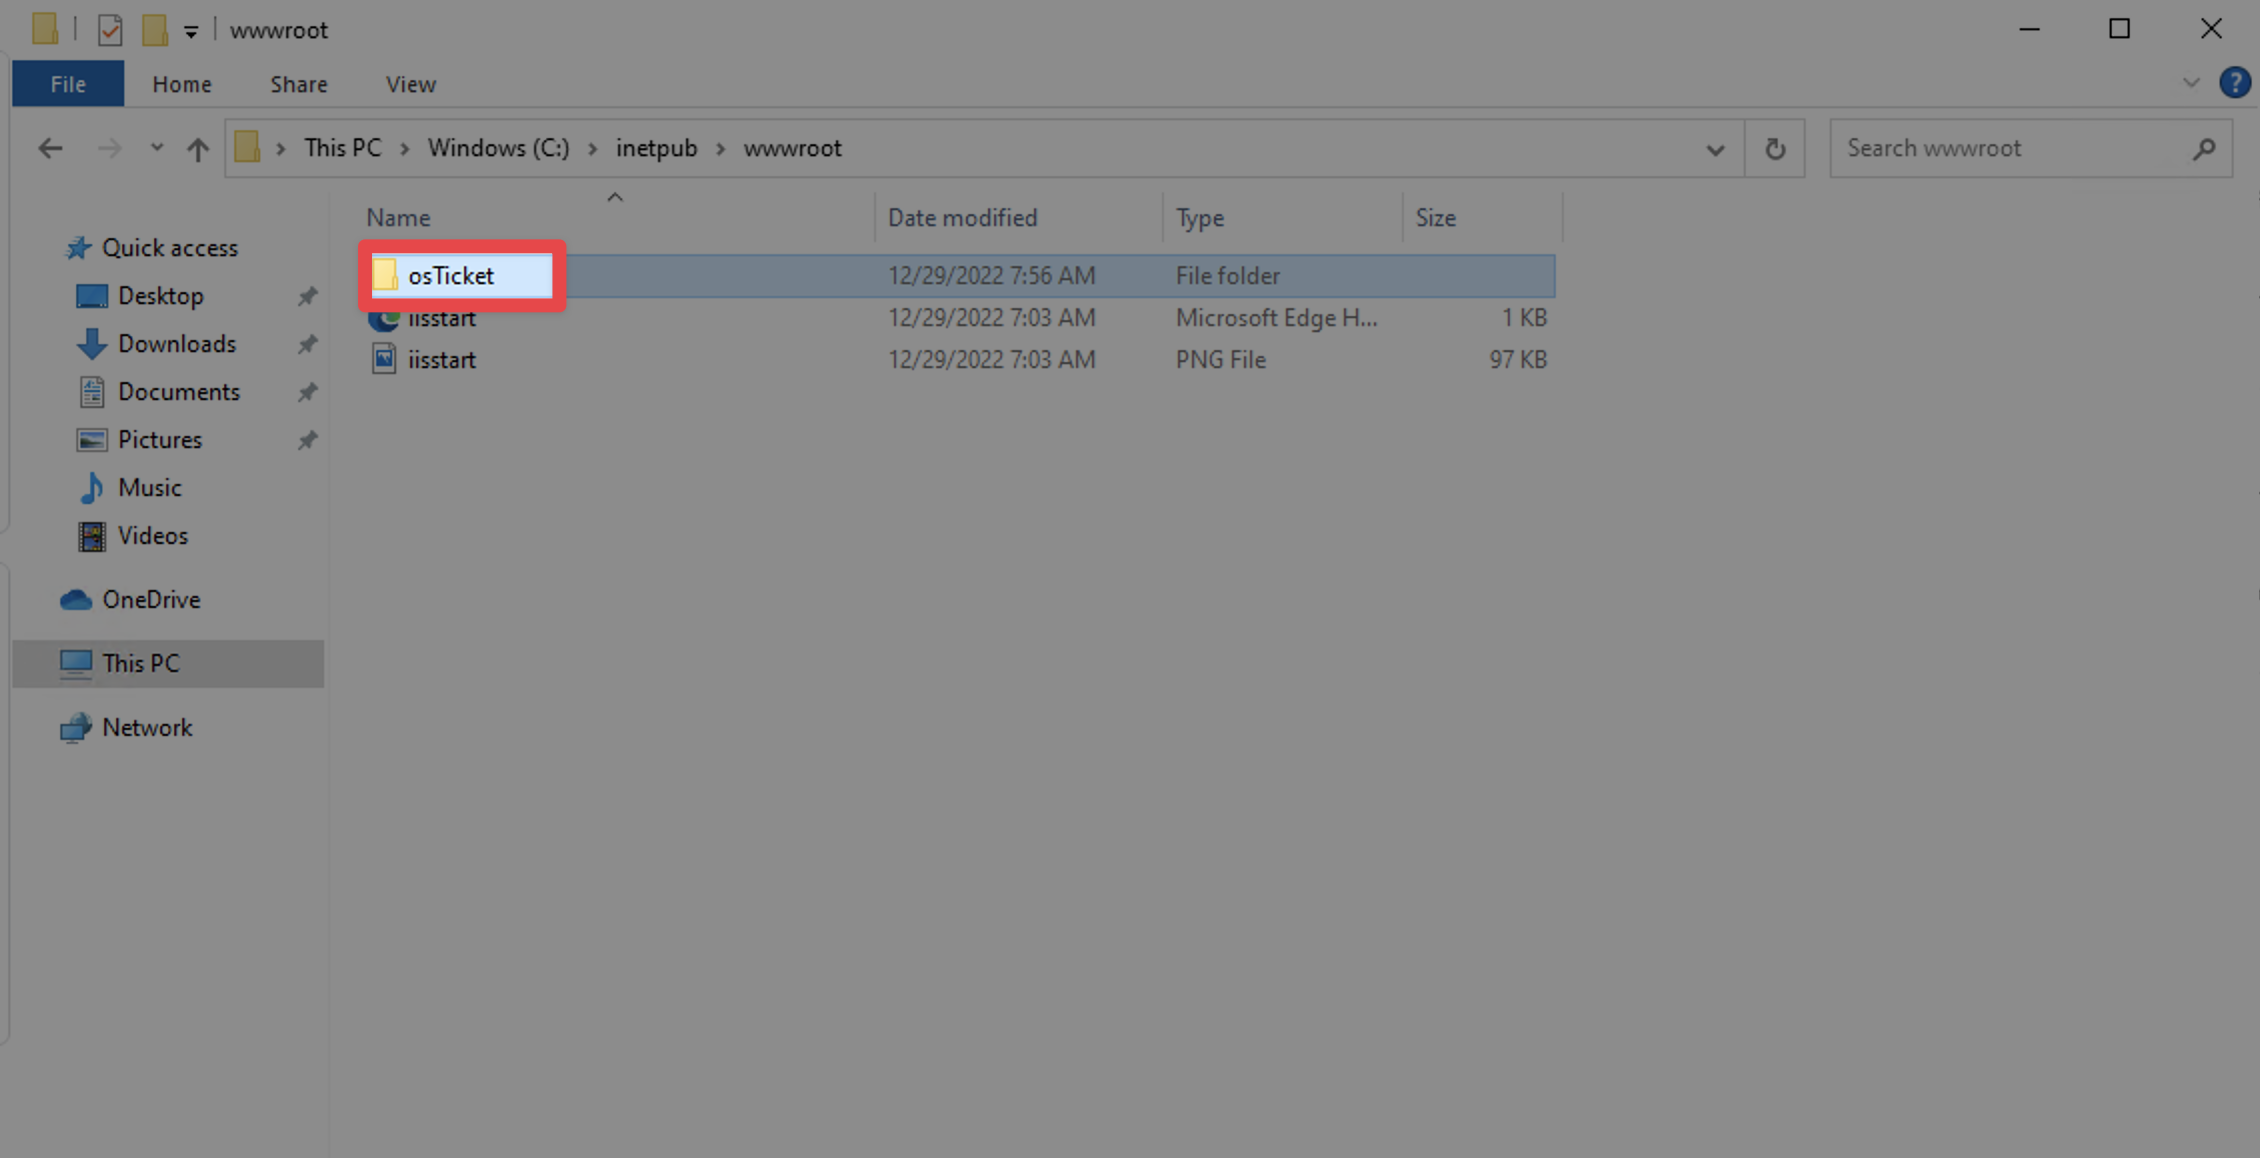Open the osTicket folder
Screen dimensions: 2260x1158
click(x=447, y=275)
